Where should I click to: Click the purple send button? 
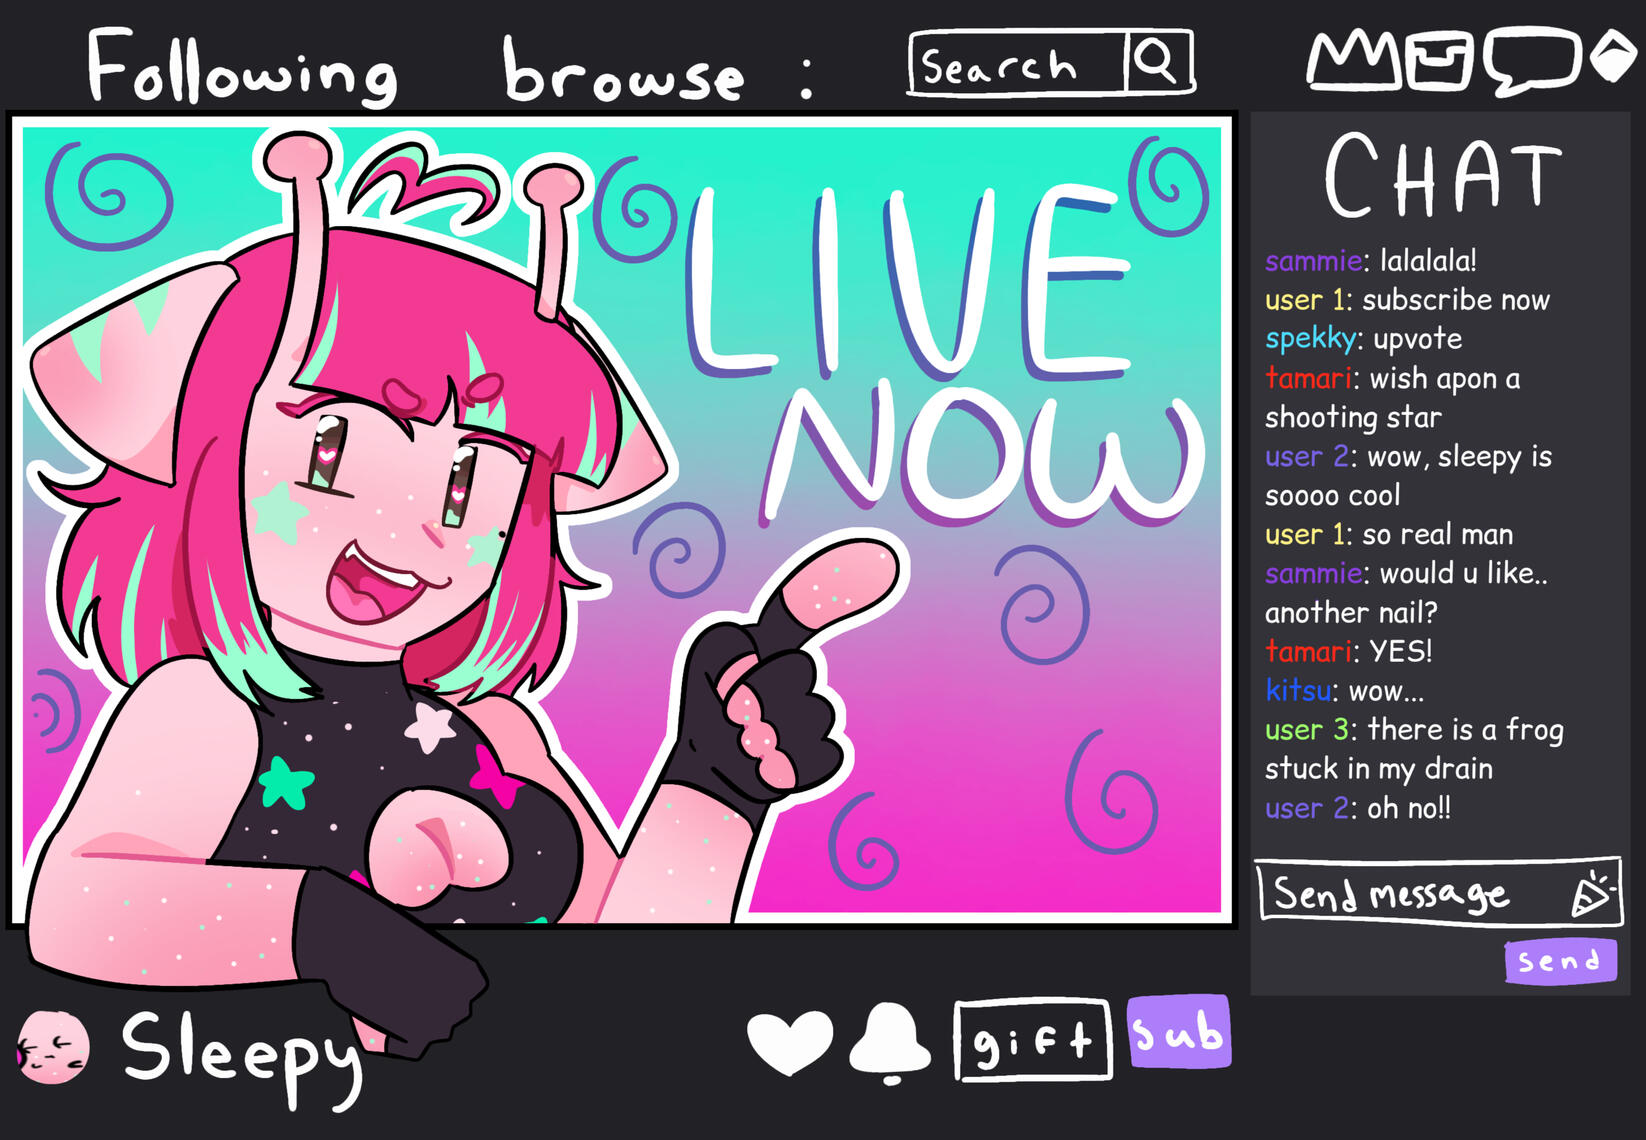pos(1560,961)
